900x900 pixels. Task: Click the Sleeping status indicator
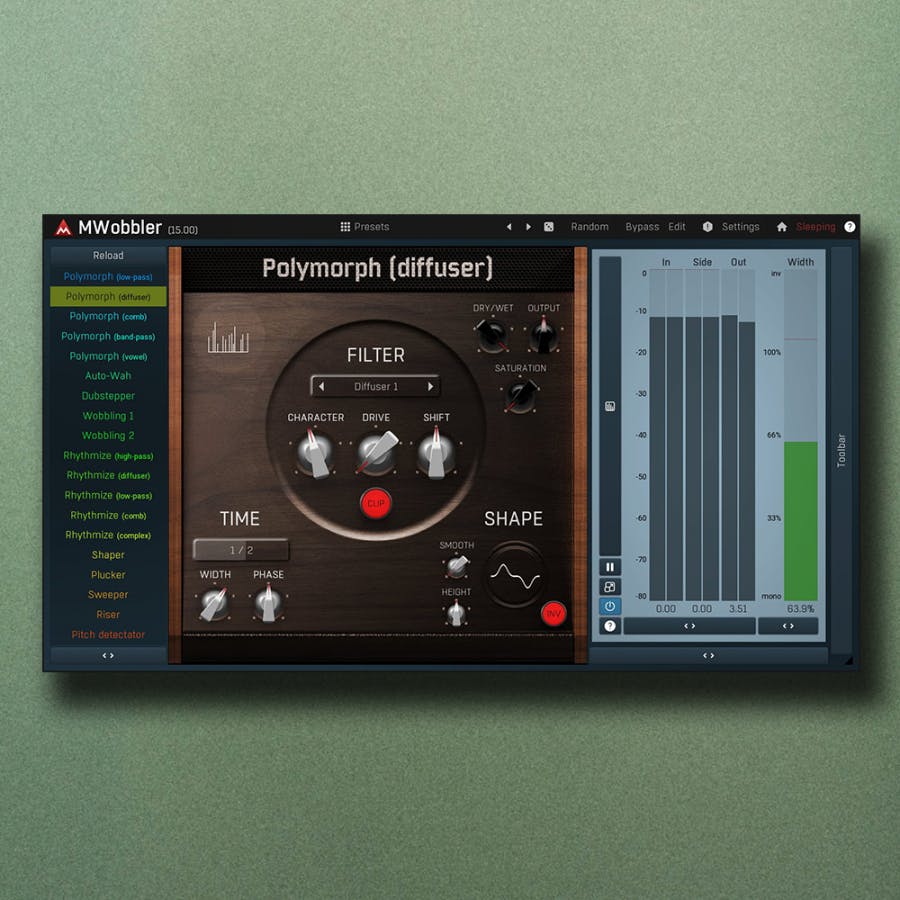pos(815,227)
